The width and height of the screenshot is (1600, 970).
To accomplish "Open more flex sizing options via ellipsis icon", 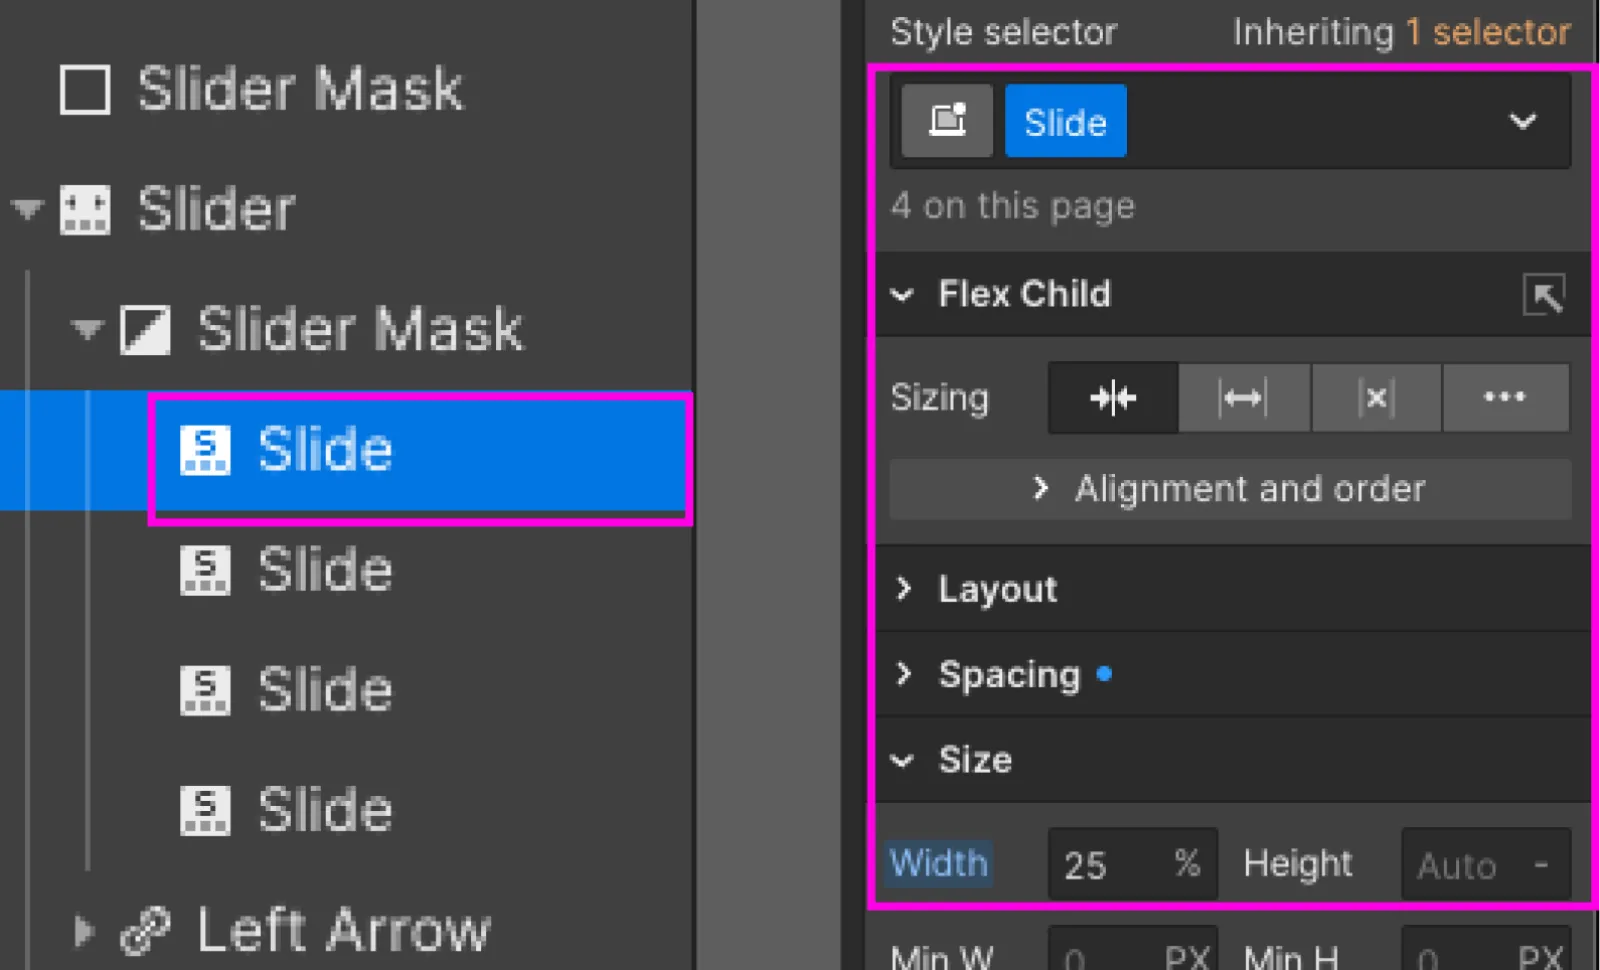I will (x=1505, y=397).
